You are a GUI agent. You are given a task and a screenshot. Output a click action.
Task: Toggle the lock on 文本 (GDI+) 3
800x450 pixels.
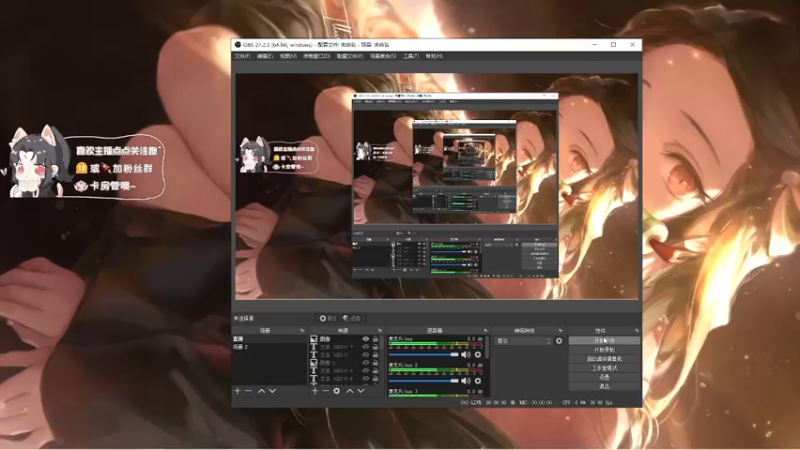pos(376,371)
